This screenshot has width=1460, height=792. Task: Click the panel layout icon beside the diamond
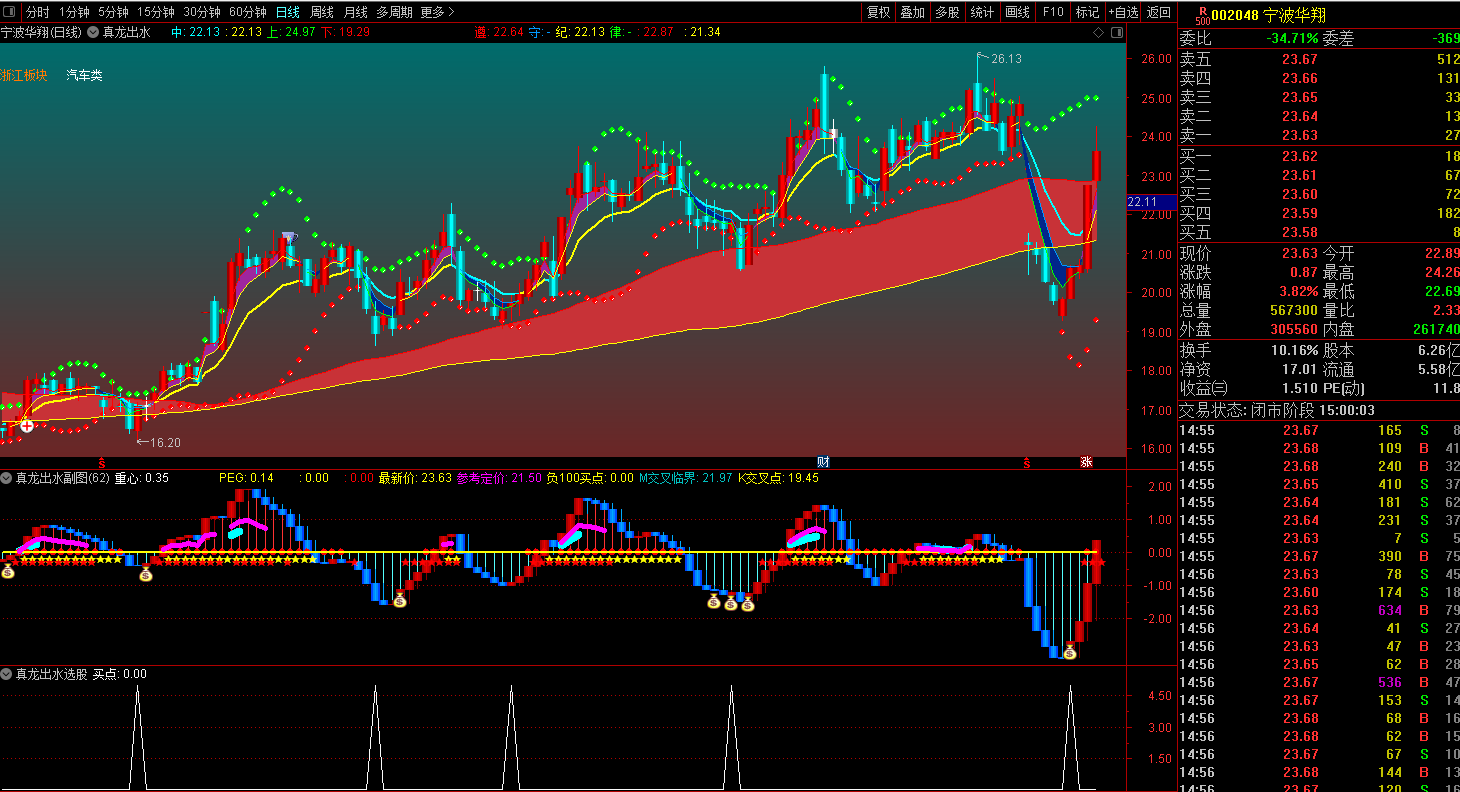point(1116,32)
